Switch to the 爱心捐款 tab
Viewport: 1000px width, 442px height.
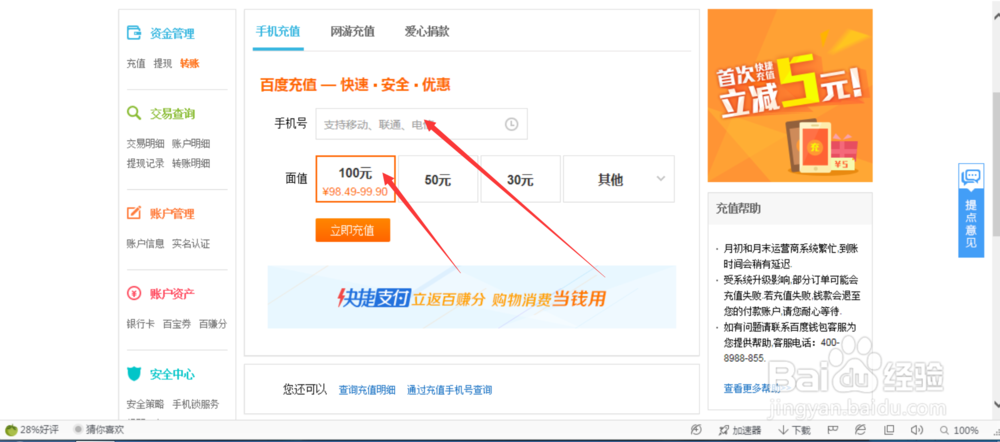point(427,31)
